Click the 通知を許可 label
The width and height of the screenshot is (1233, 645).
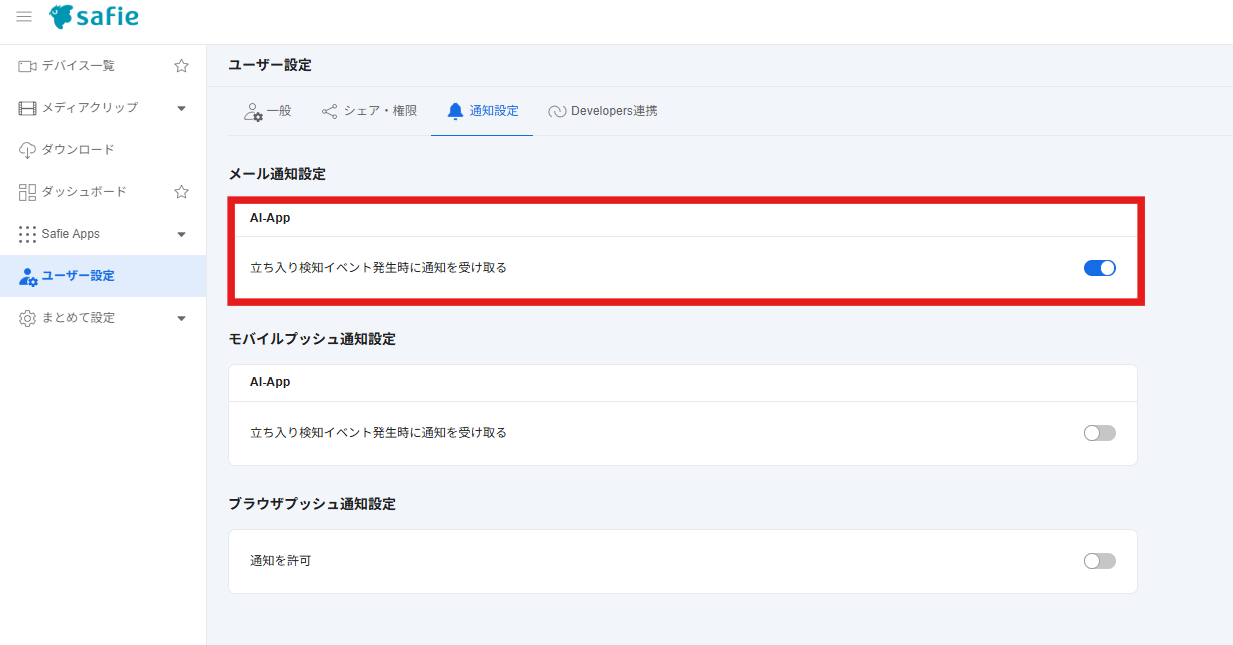(x=280, y=561)
